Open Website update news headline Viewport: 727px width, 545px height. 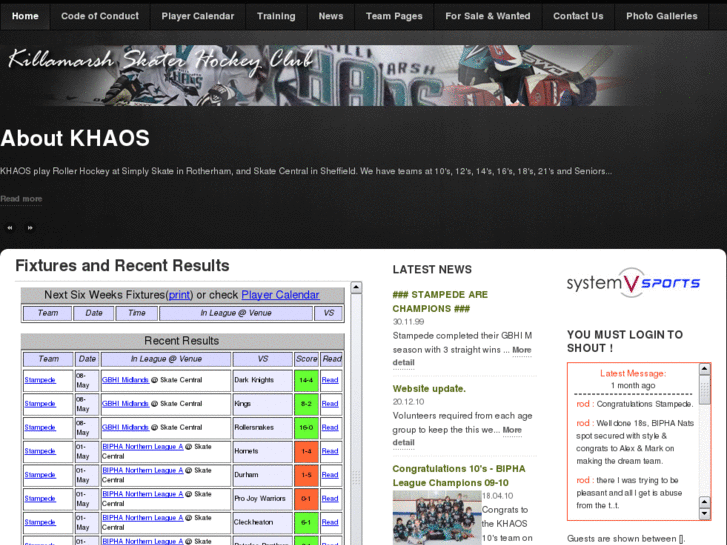pyautogui.click(x=429, y=389)
